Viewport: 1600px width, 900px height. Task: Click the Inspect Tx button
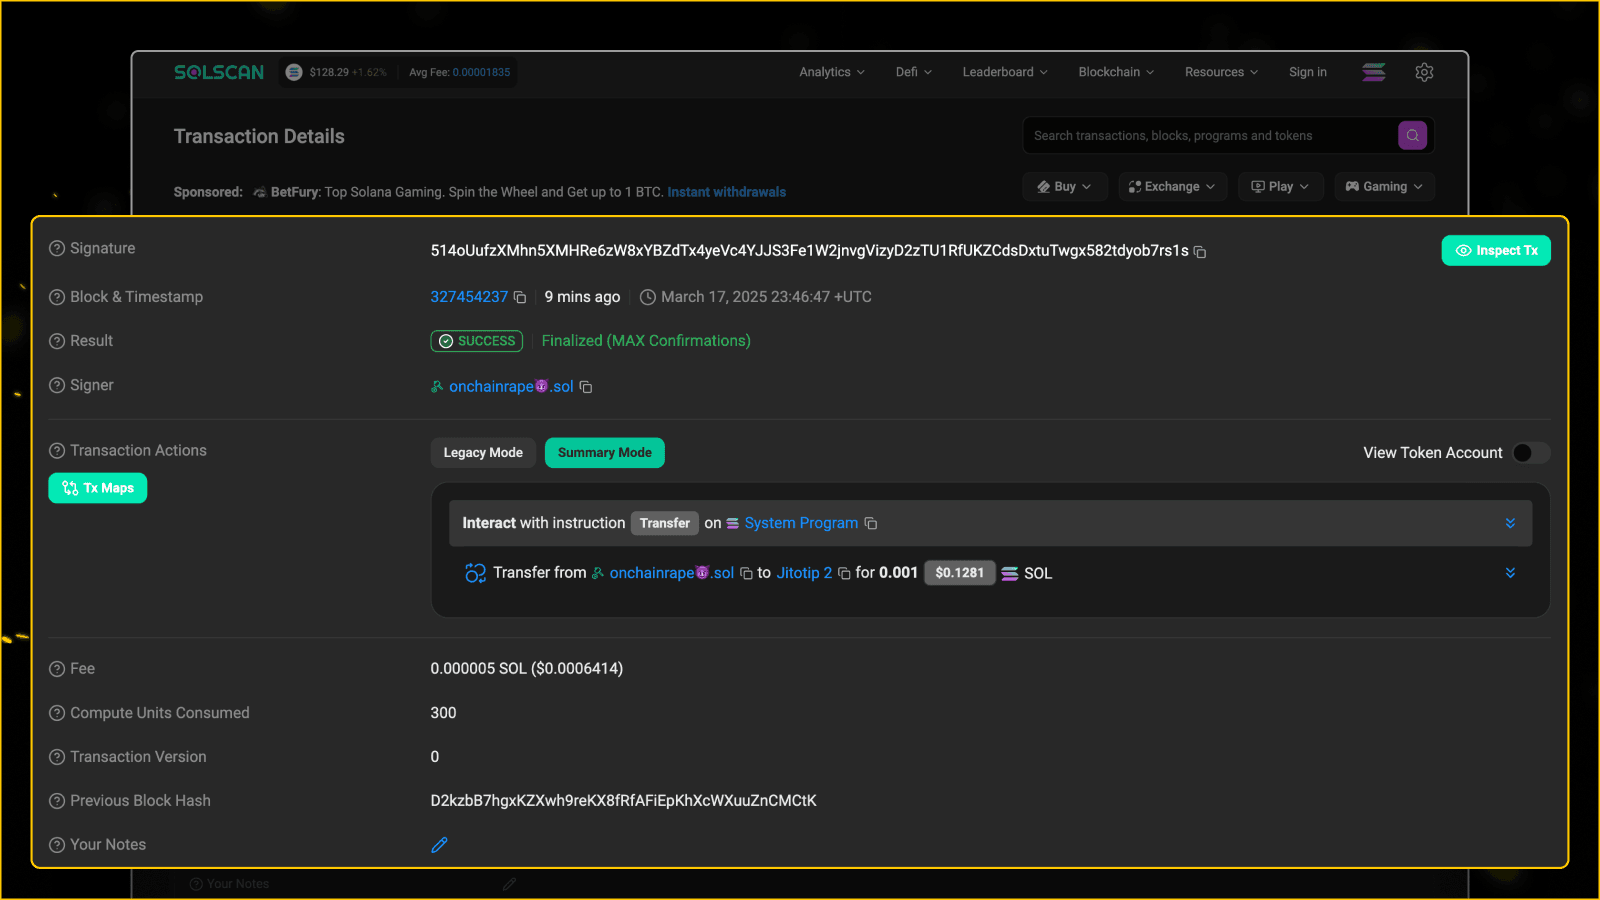[1496, 251]
